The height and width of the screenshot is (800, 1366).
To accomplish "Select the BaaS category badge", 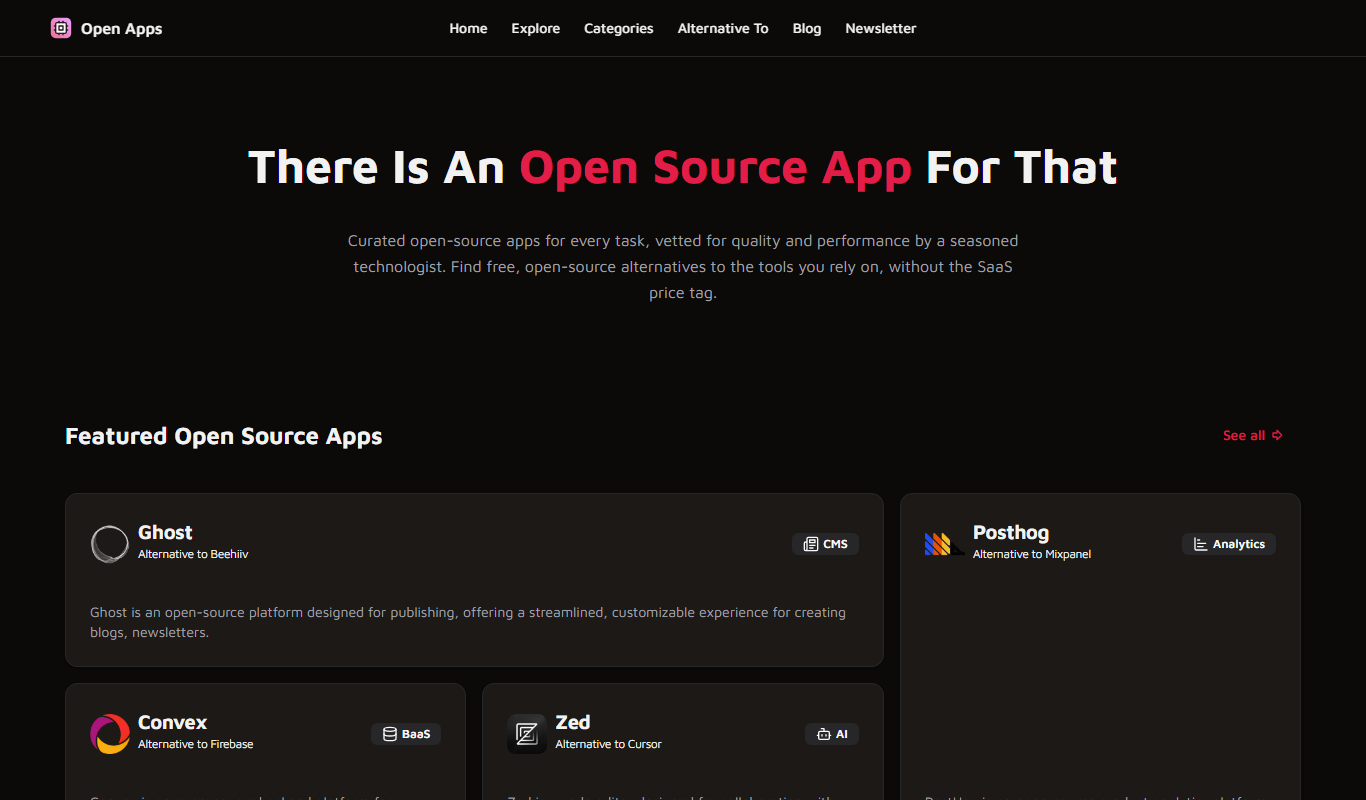I will click(x=406, y=734).
